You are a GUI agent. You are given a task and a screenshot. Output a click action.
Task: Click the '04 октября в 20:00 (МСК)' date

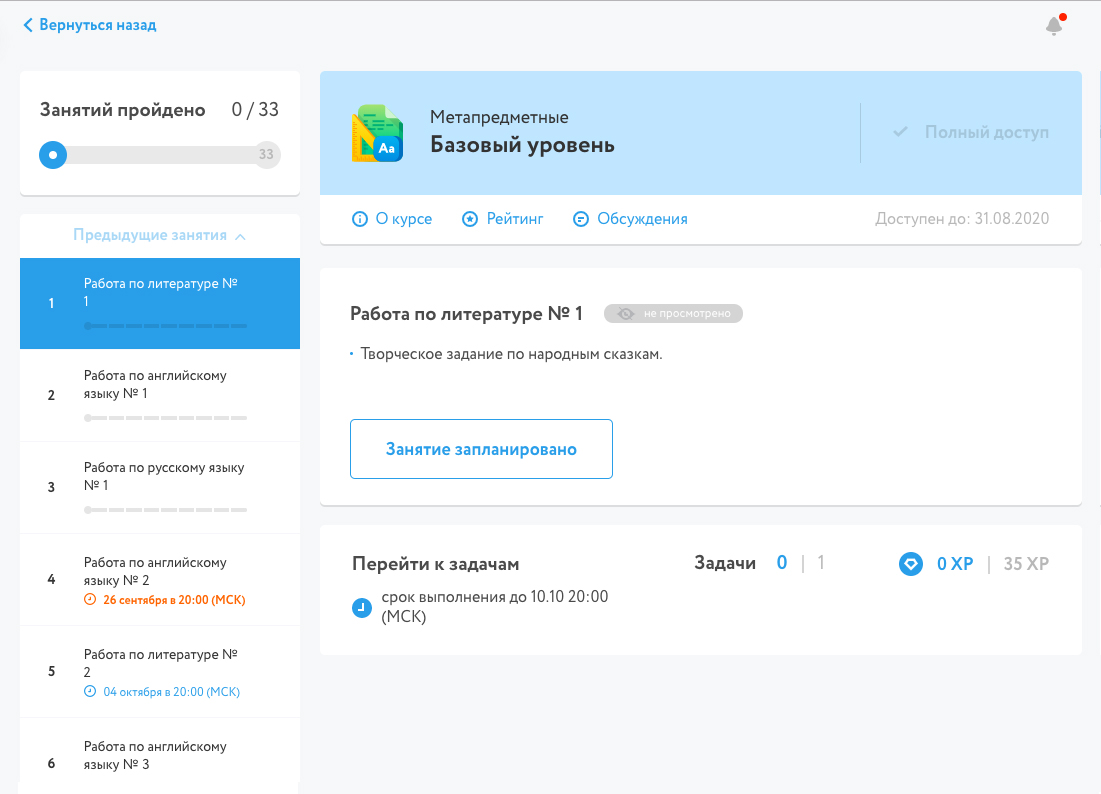point(171,692)
